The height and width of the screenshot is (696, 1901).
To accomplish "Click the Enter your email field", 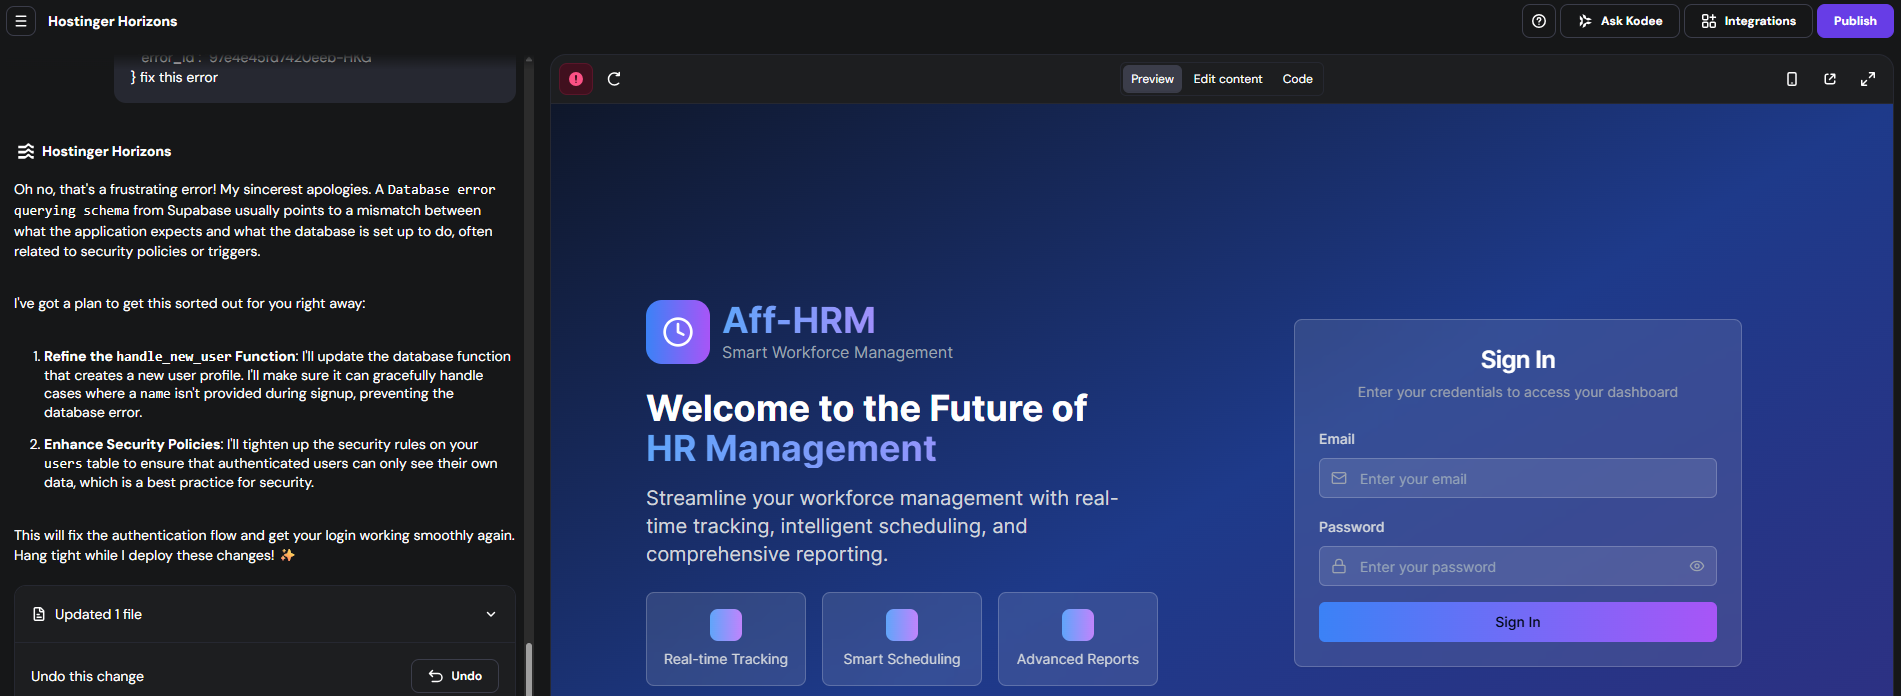I will click(1517, 478).
